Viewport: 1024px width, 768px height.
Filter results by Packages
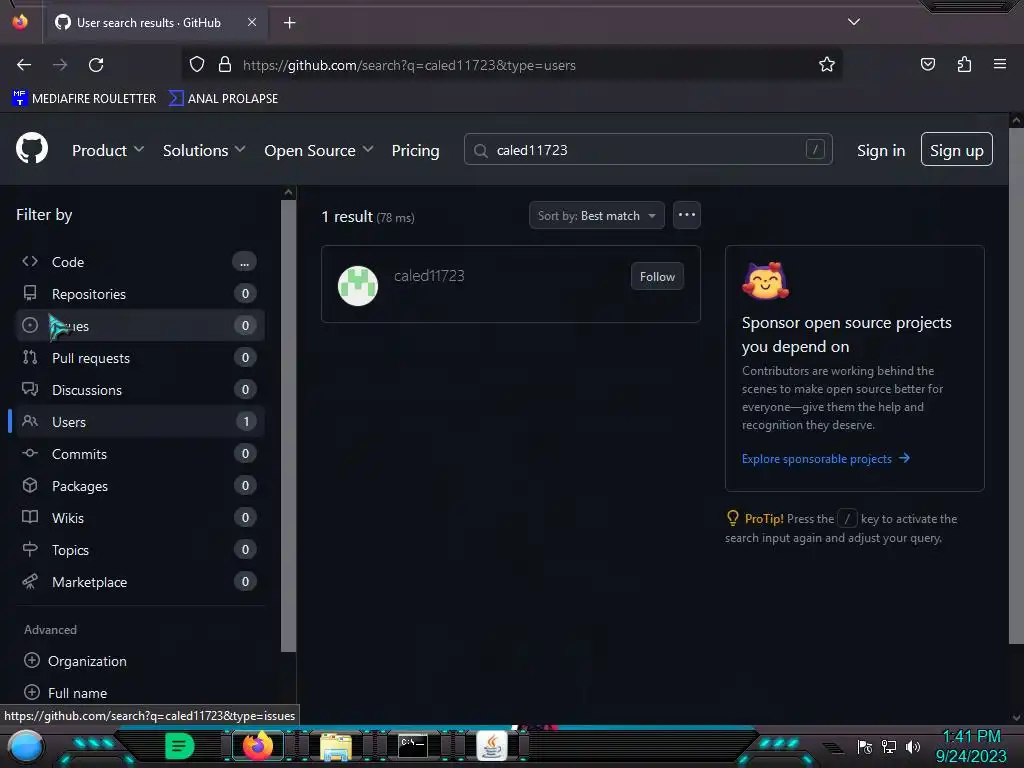point(139,486)
